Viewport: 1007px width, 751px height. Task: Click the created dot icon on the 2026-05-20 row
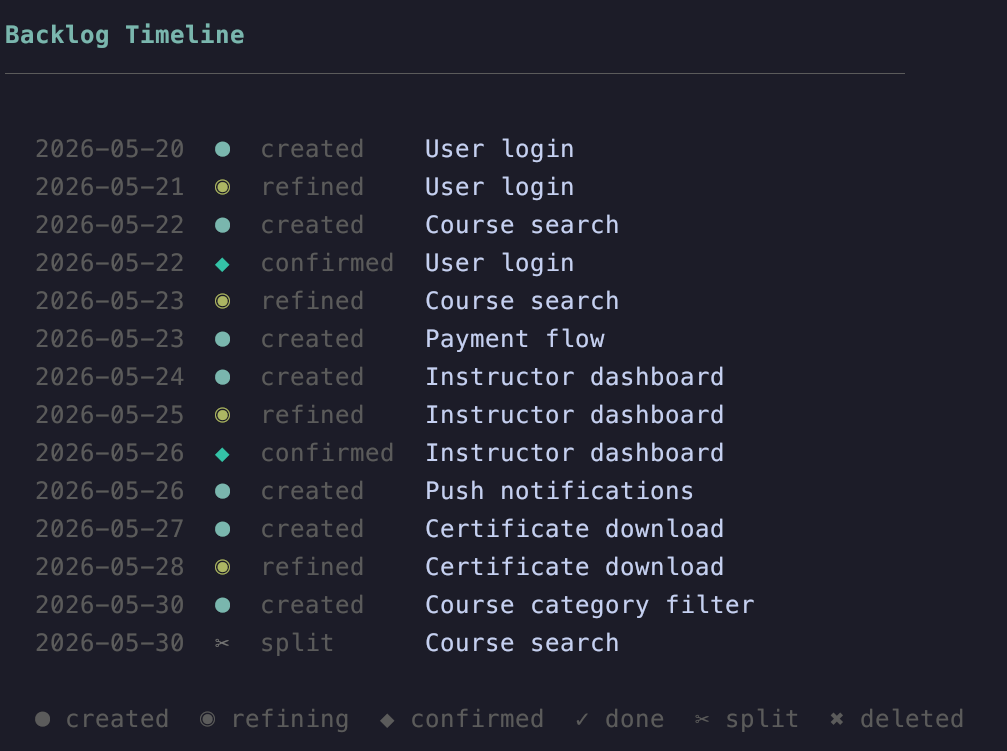(x=222, y=149)
